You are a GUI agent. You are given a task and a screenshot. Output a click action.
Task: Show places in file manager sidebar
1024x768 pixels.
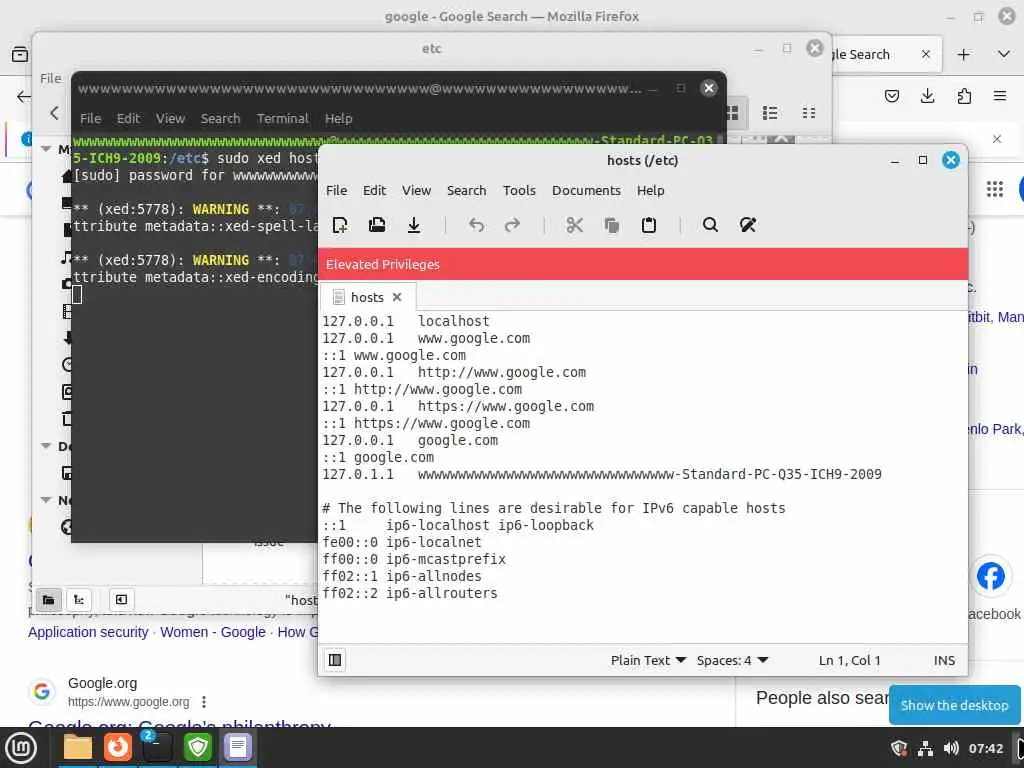(x=48, y=600)
